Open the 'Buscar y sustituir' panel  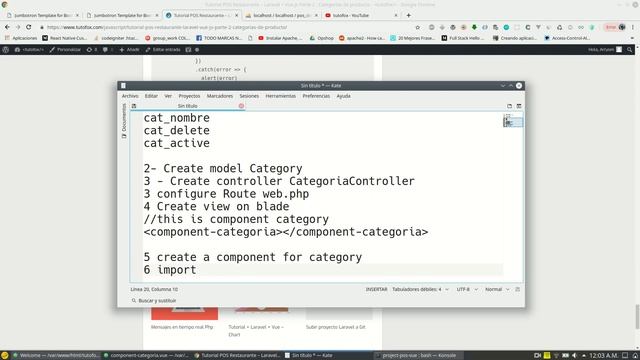click(x=154, y=300)
